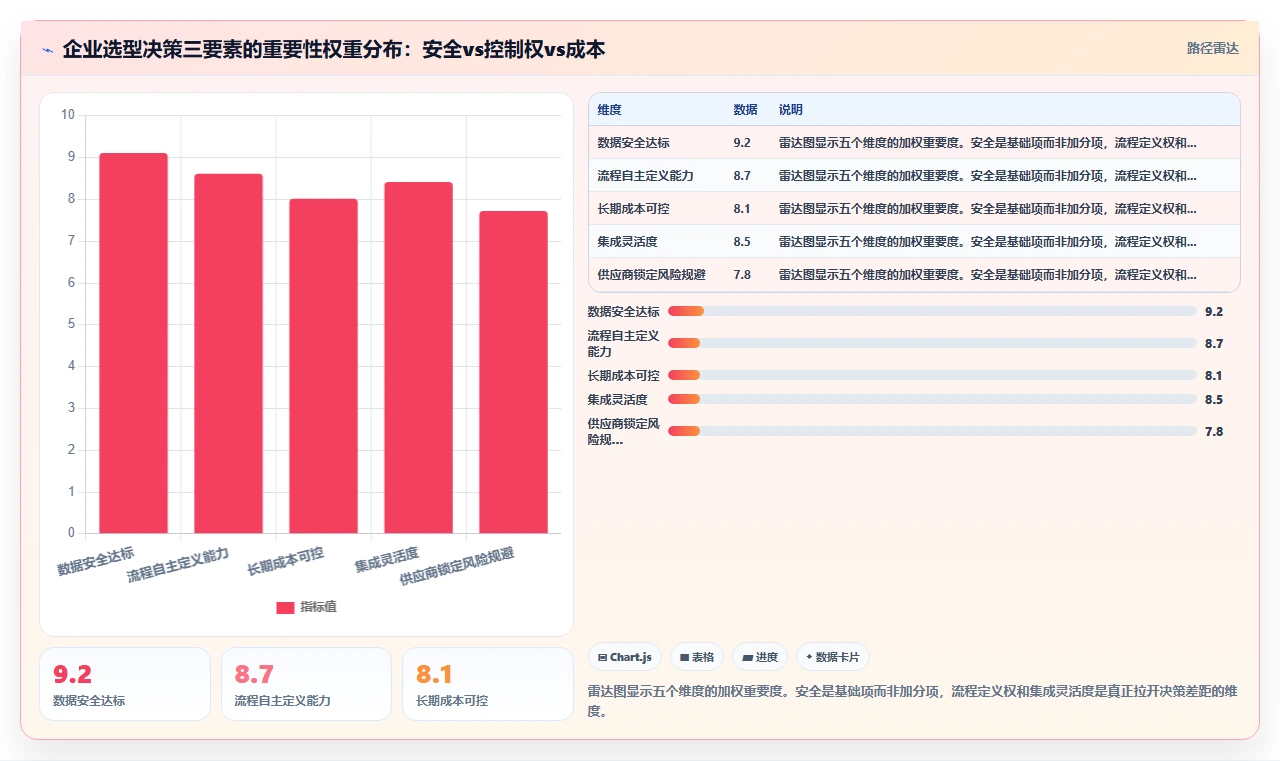Screen dimensions: 1280x761
Task: Click the 长期成本可控 progress bar
Action: [x=932, y=375]
